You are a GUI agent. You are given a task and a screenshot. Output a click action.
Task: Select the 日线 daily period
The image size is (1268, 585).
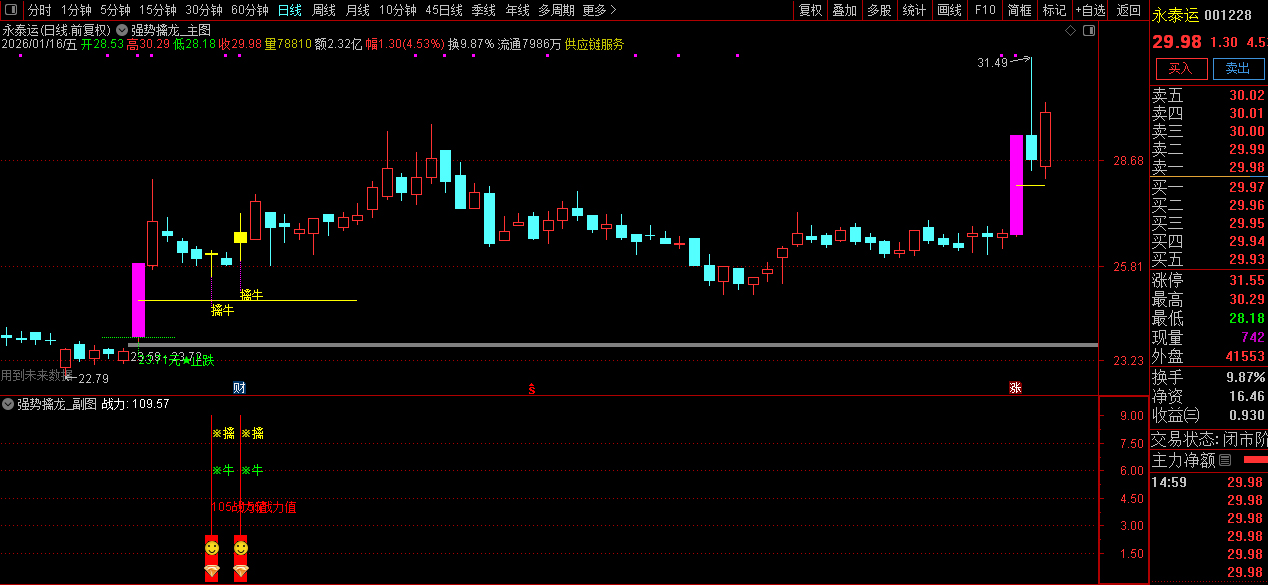pyautogui.click(x=289, y=10)
